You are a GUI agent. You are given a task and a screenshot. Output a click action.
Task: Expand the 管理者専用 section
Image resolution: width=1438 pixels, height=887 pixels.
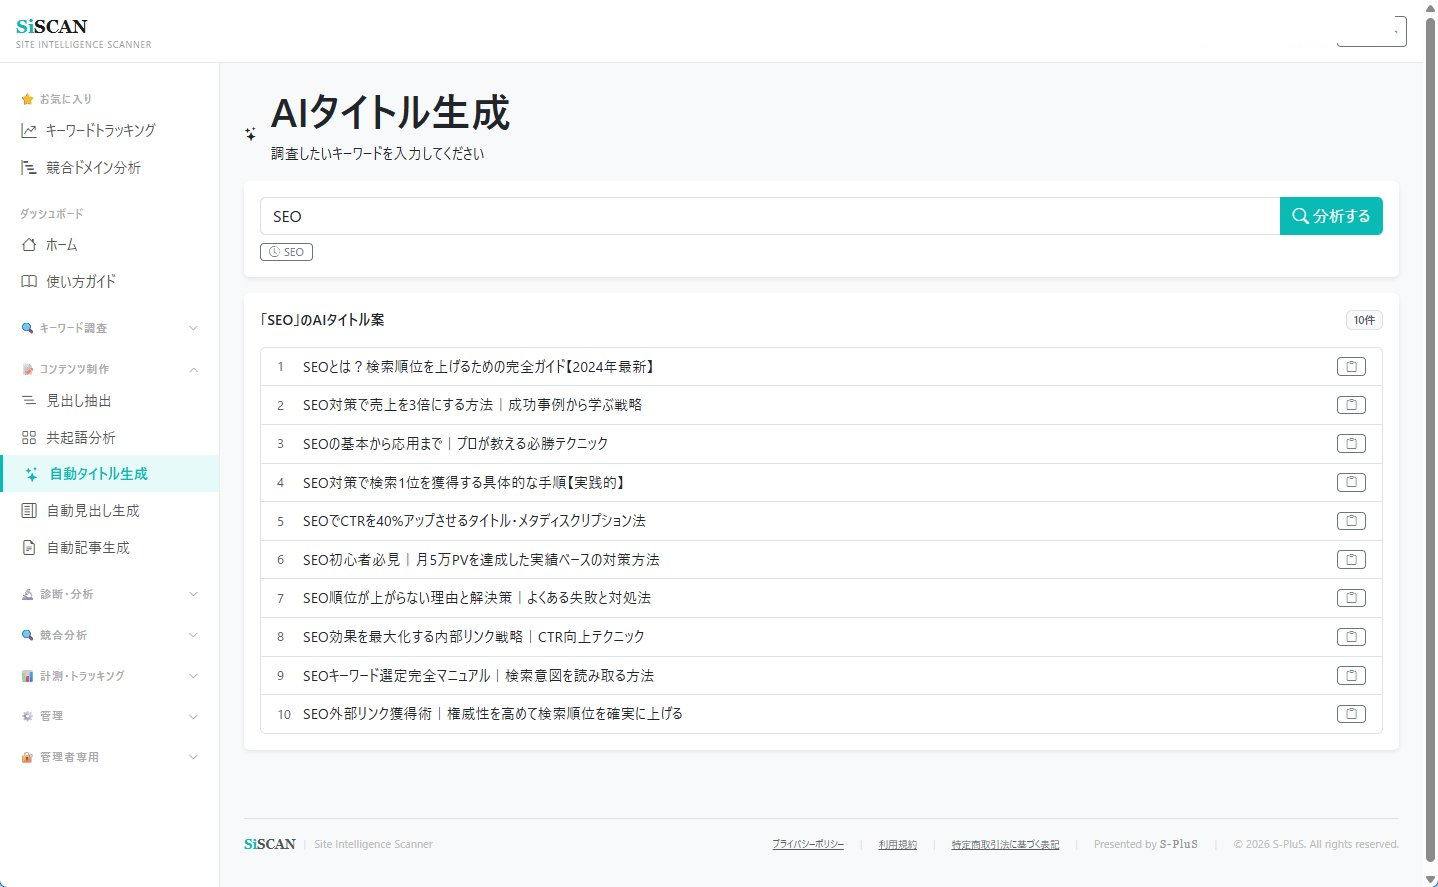click(x=110, y=757)
